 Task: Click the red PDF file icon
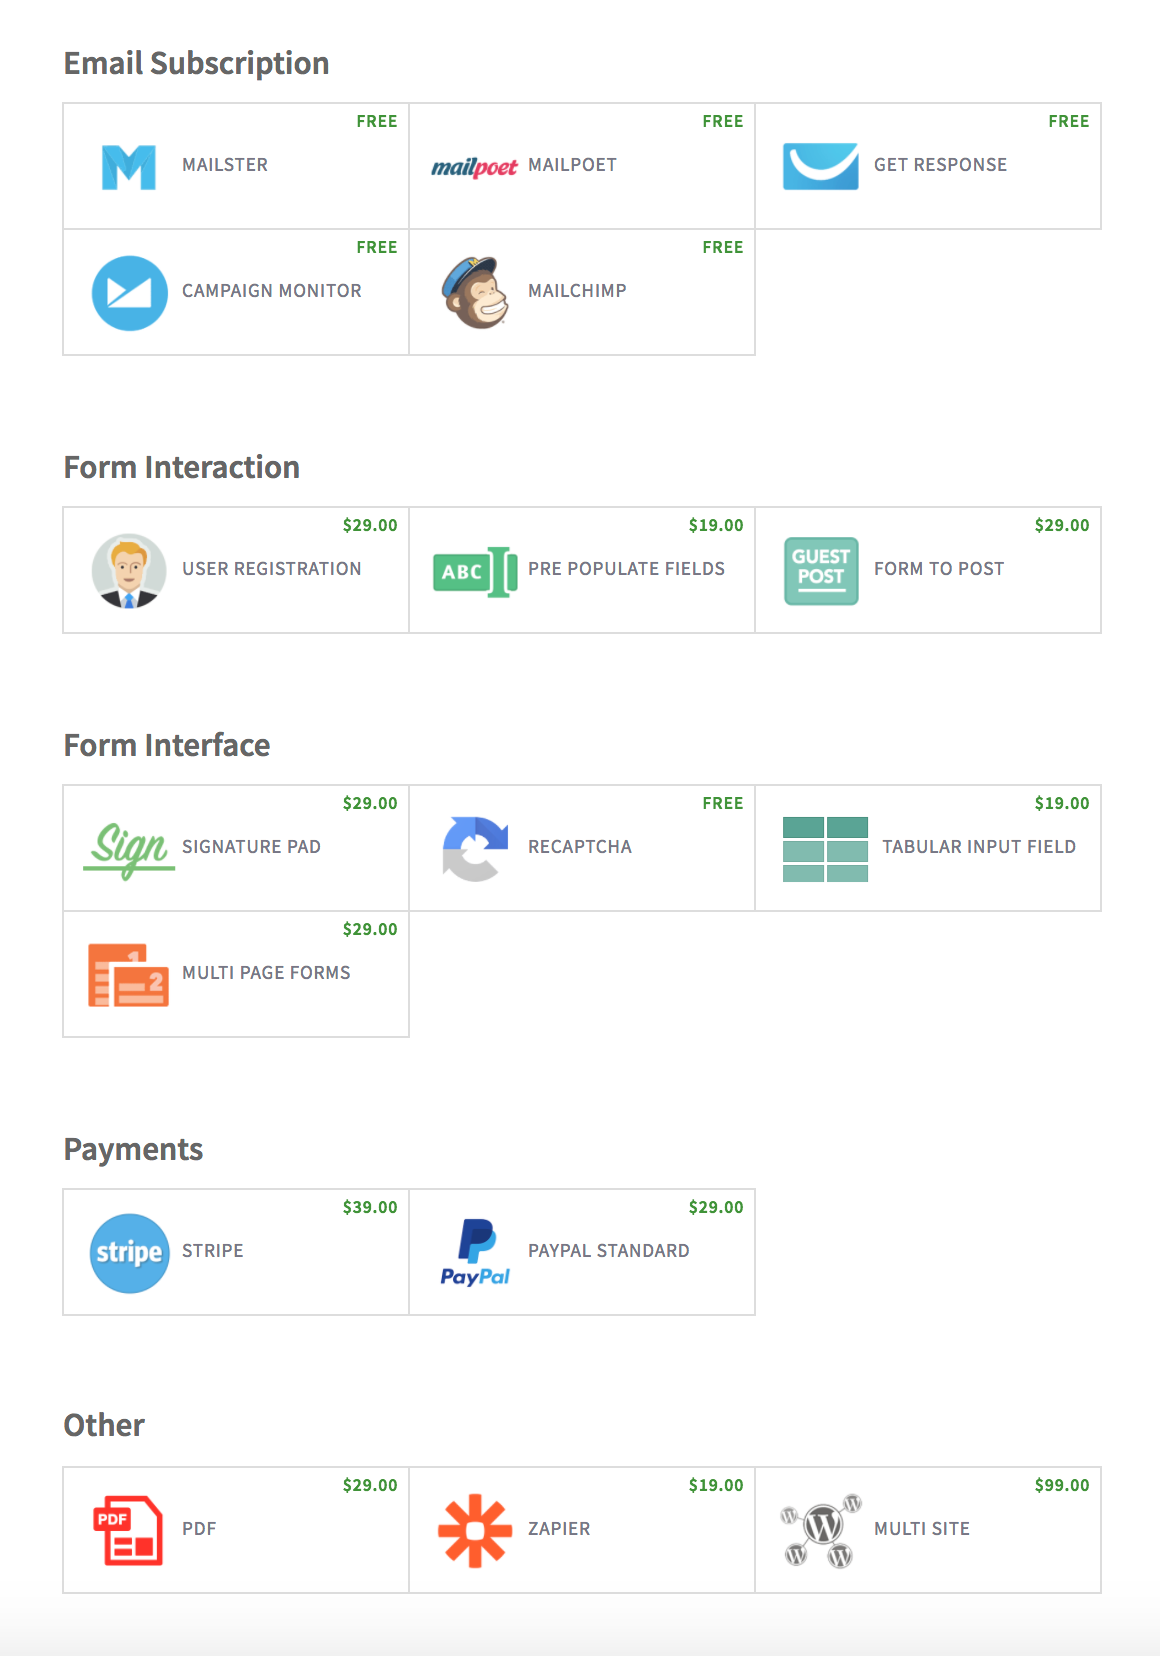pos(128,1530)
